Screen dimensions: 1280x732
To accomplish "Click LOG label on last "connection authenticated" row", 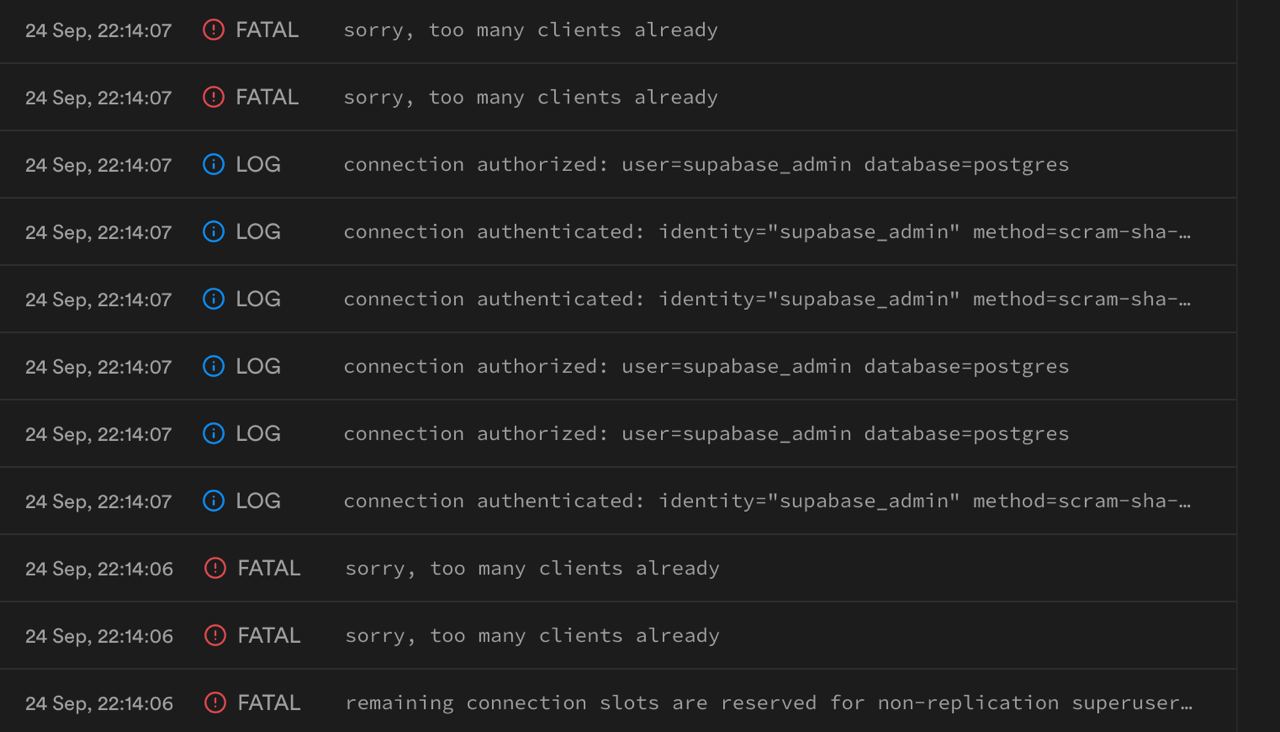I will tap(258, 501).
